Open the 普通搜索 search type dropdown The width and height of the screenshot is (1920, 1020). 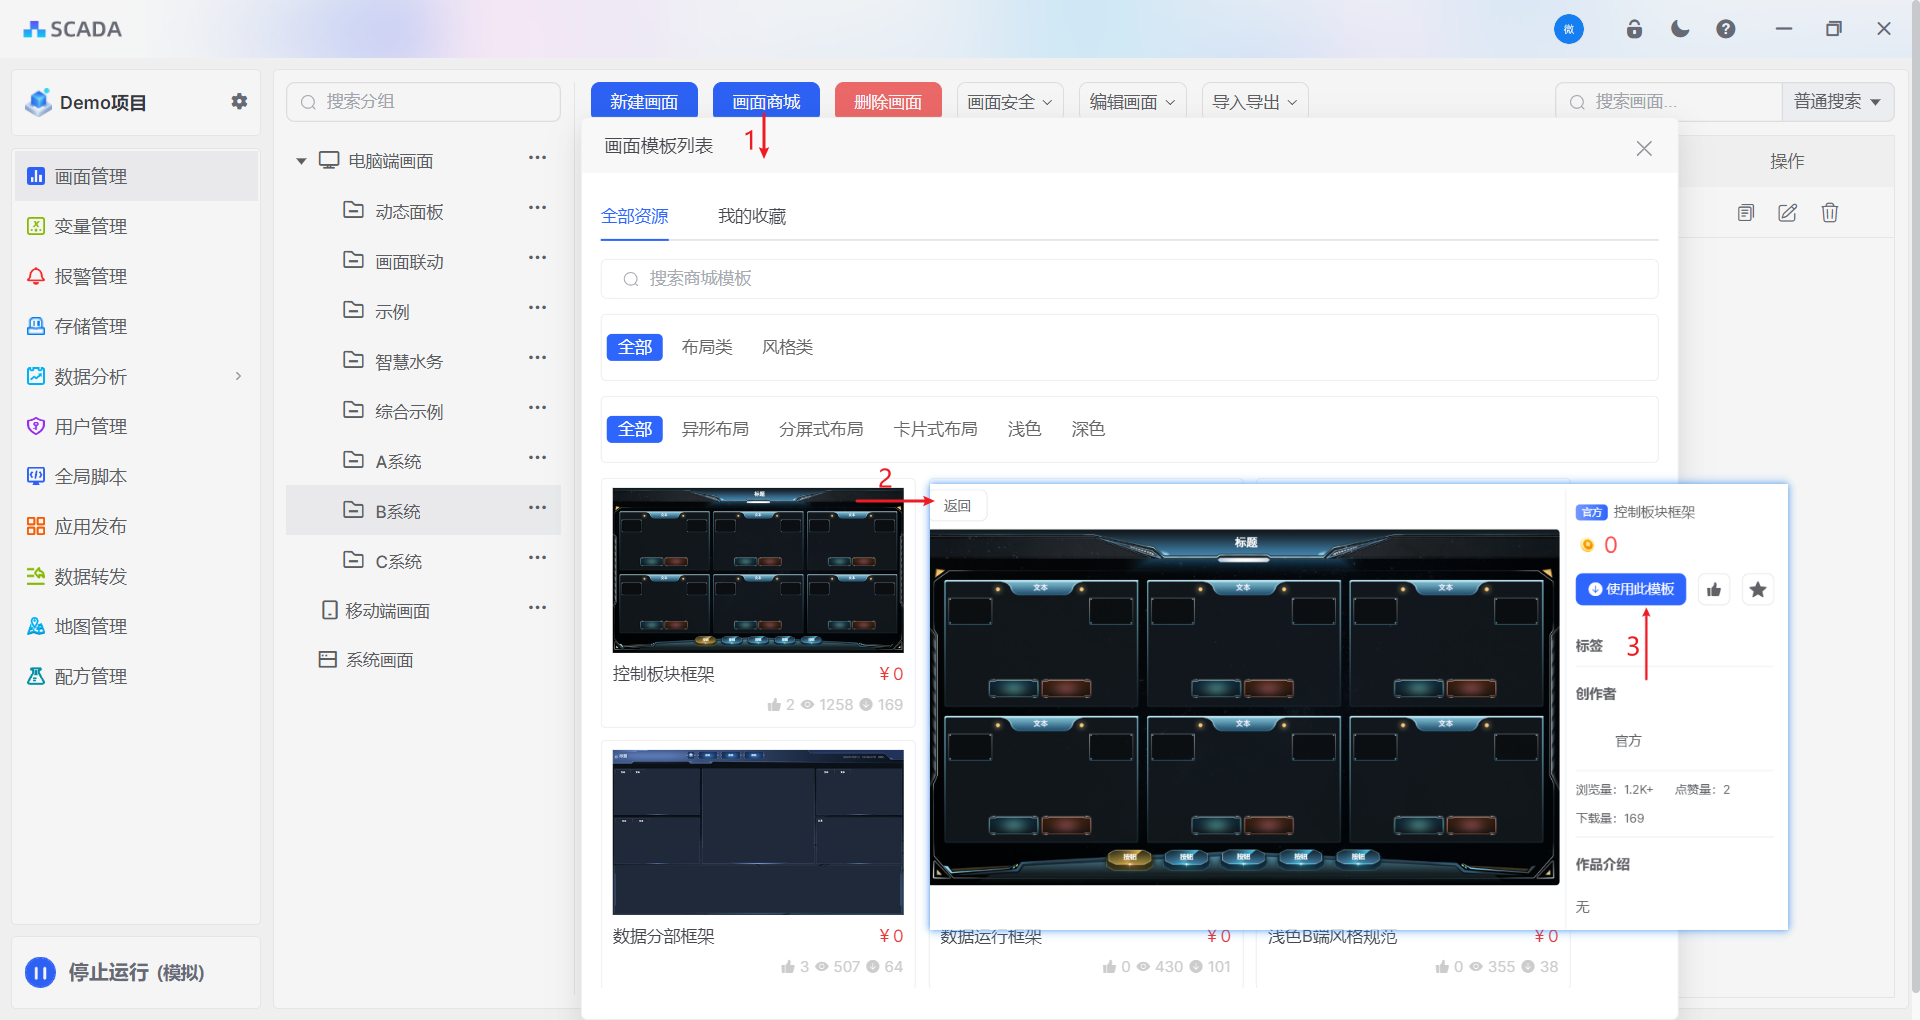pyautogui.click(x=1837, y=102)
